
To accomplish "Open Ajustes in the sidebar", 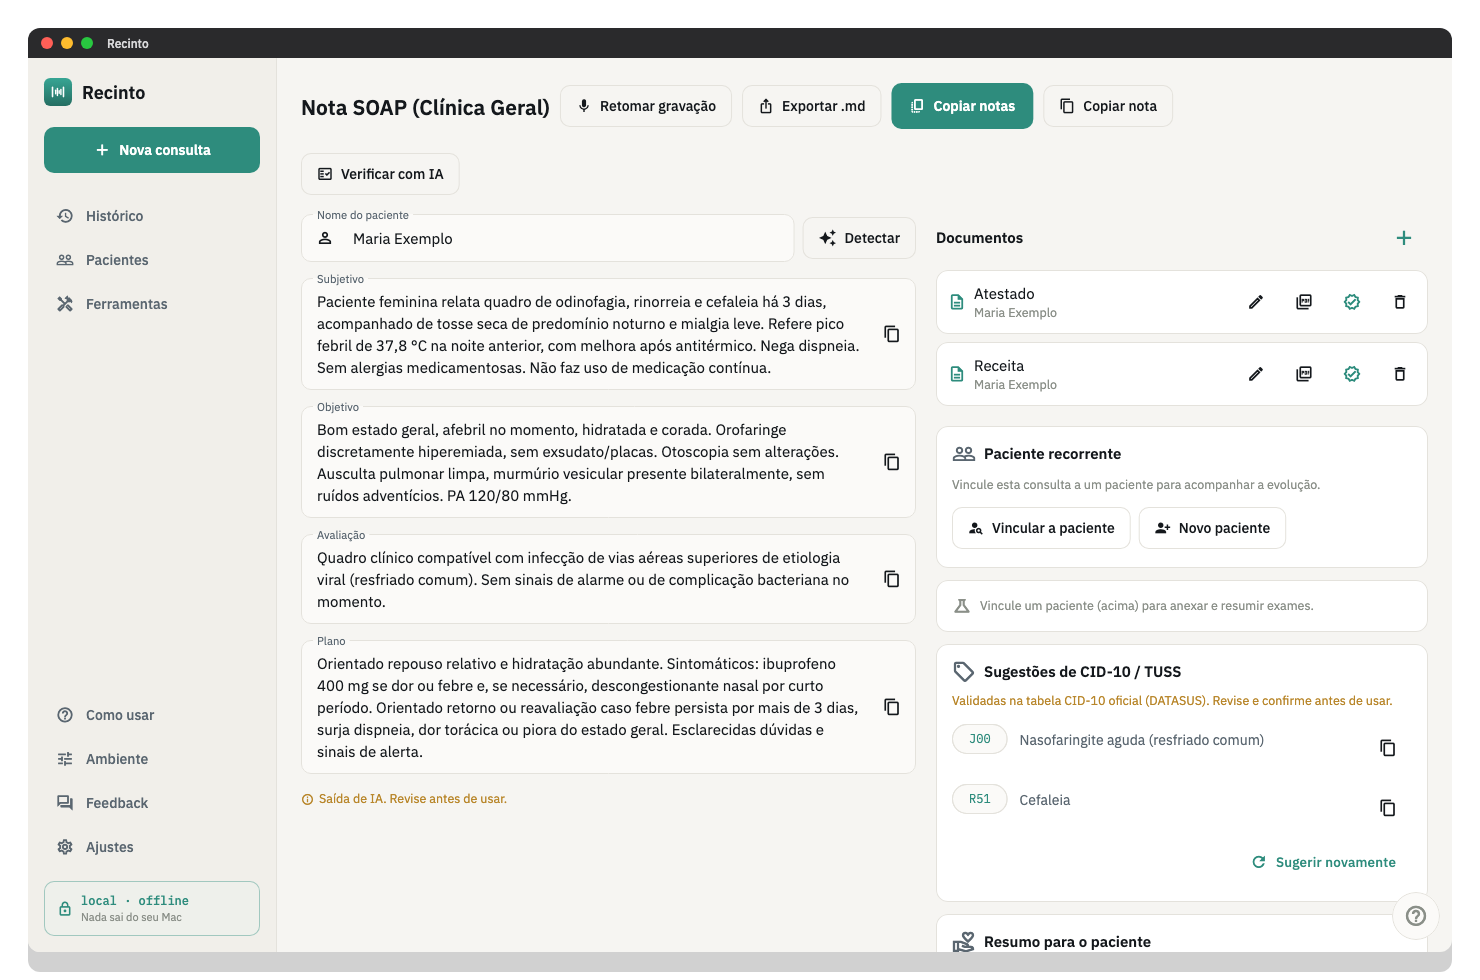I will [x=152, y=847].
